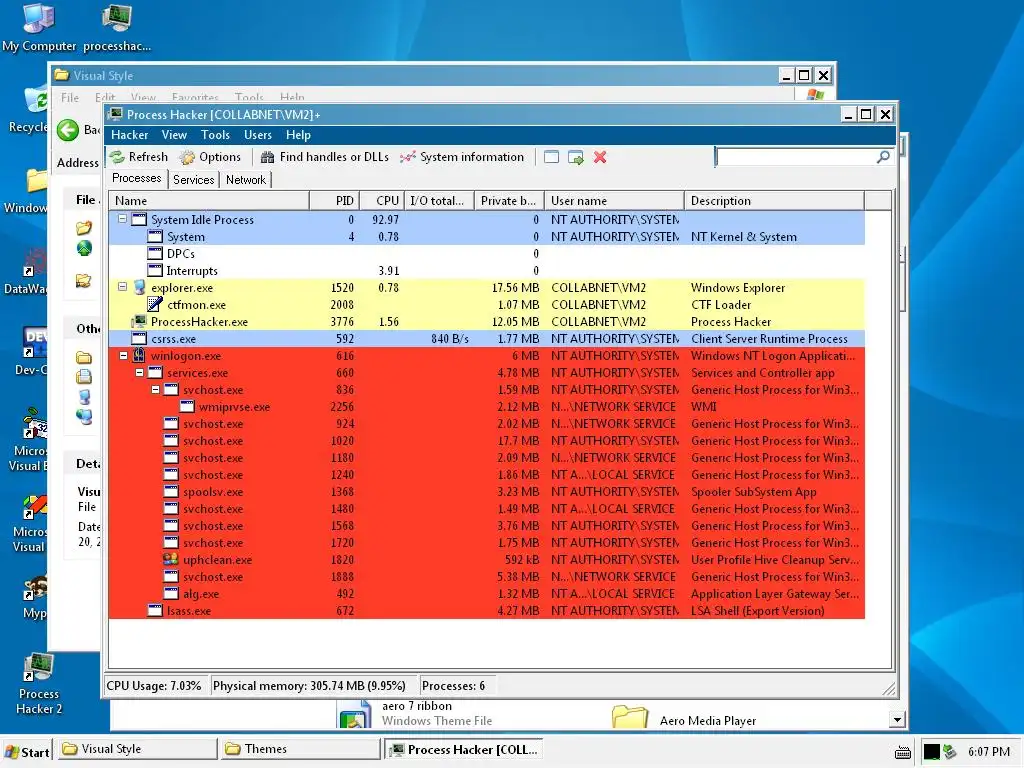Viewport: 1024px width, 768px height.
Task: Open the Users menu
Action: tap(258, 135)
